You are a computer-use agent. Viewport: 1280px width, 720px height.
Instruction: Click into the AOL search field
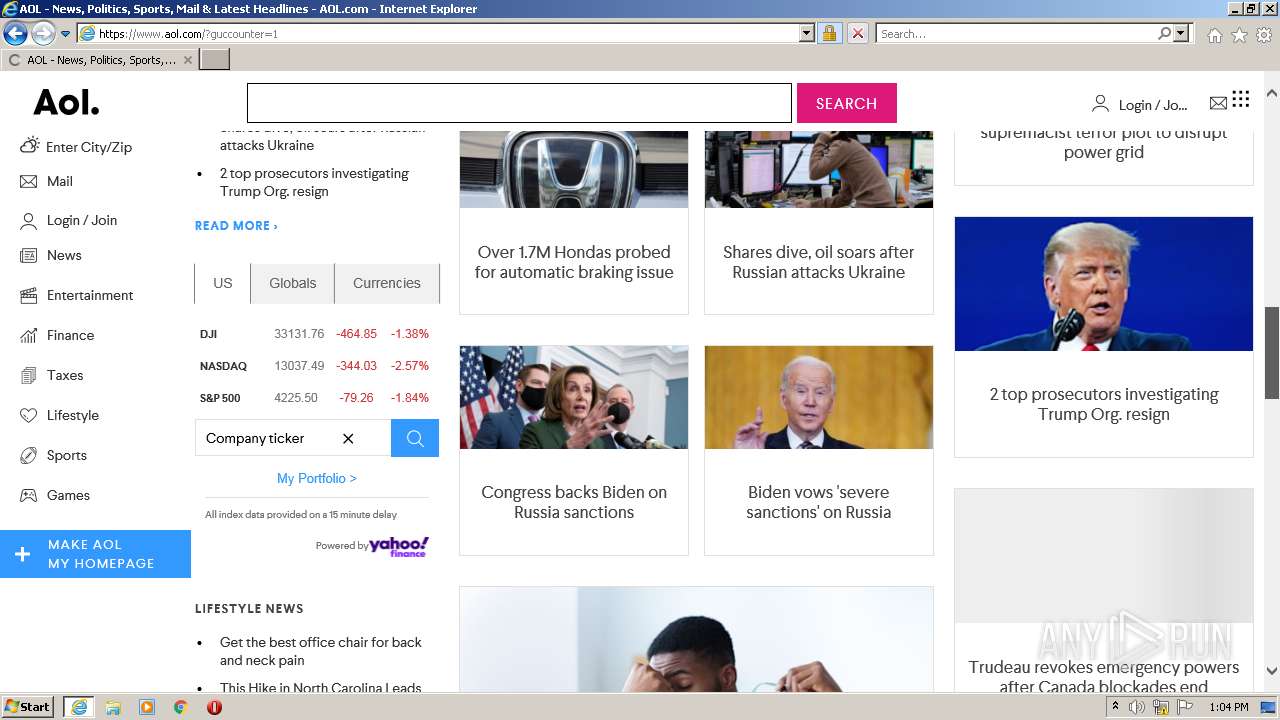(519, 103)
